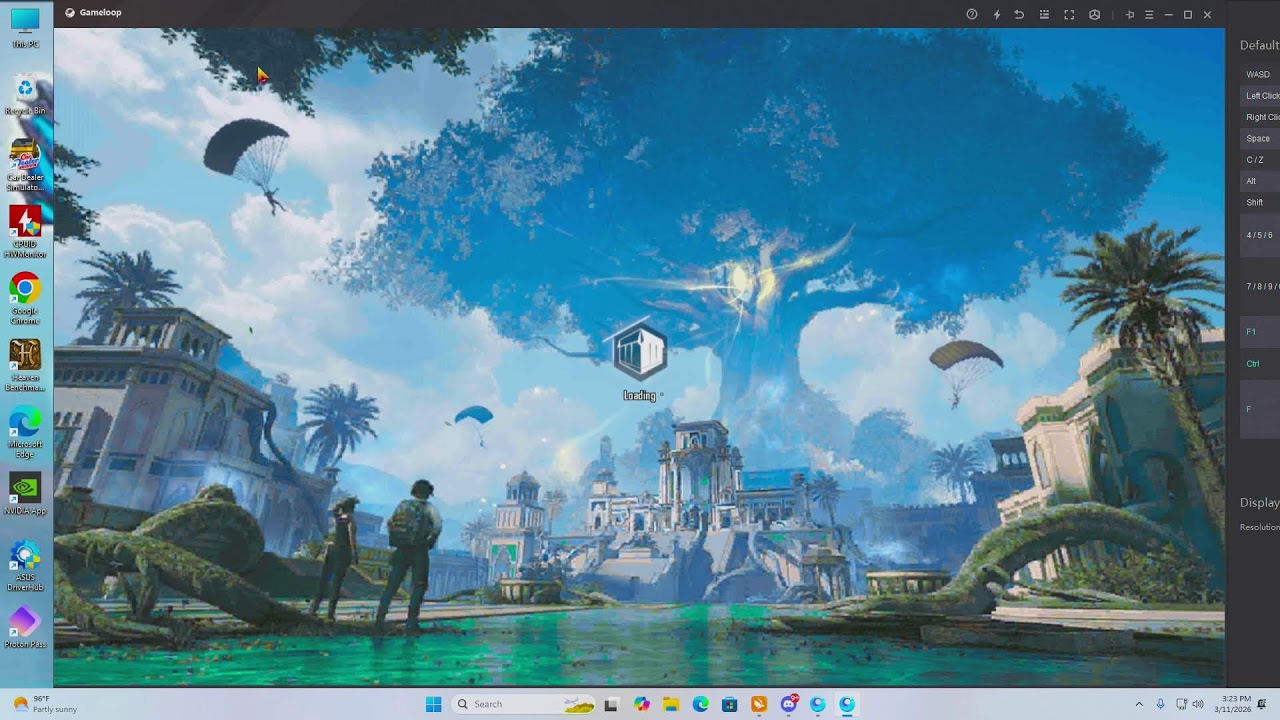Image resolution: width=1280 pixels, height=720 pixels.
Task: Select the WASD key mapping row
Action: (1260, 74)
